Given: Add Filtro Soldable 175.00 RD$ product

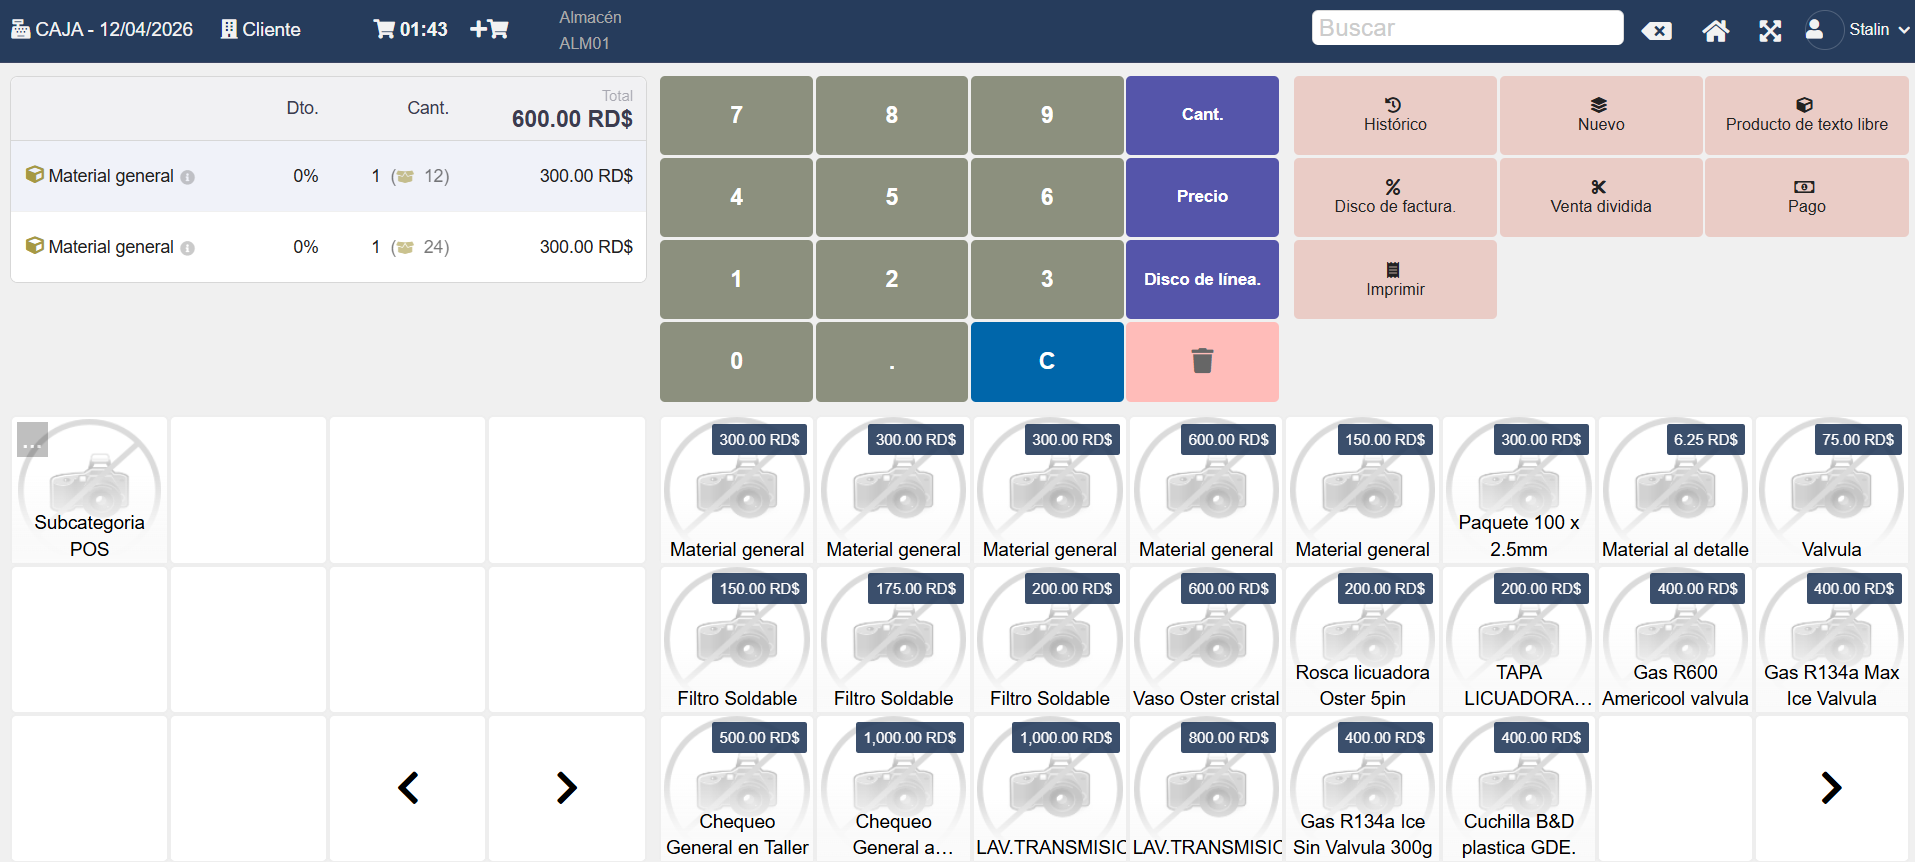Looking at the screenshot, I should click(893, 640).
